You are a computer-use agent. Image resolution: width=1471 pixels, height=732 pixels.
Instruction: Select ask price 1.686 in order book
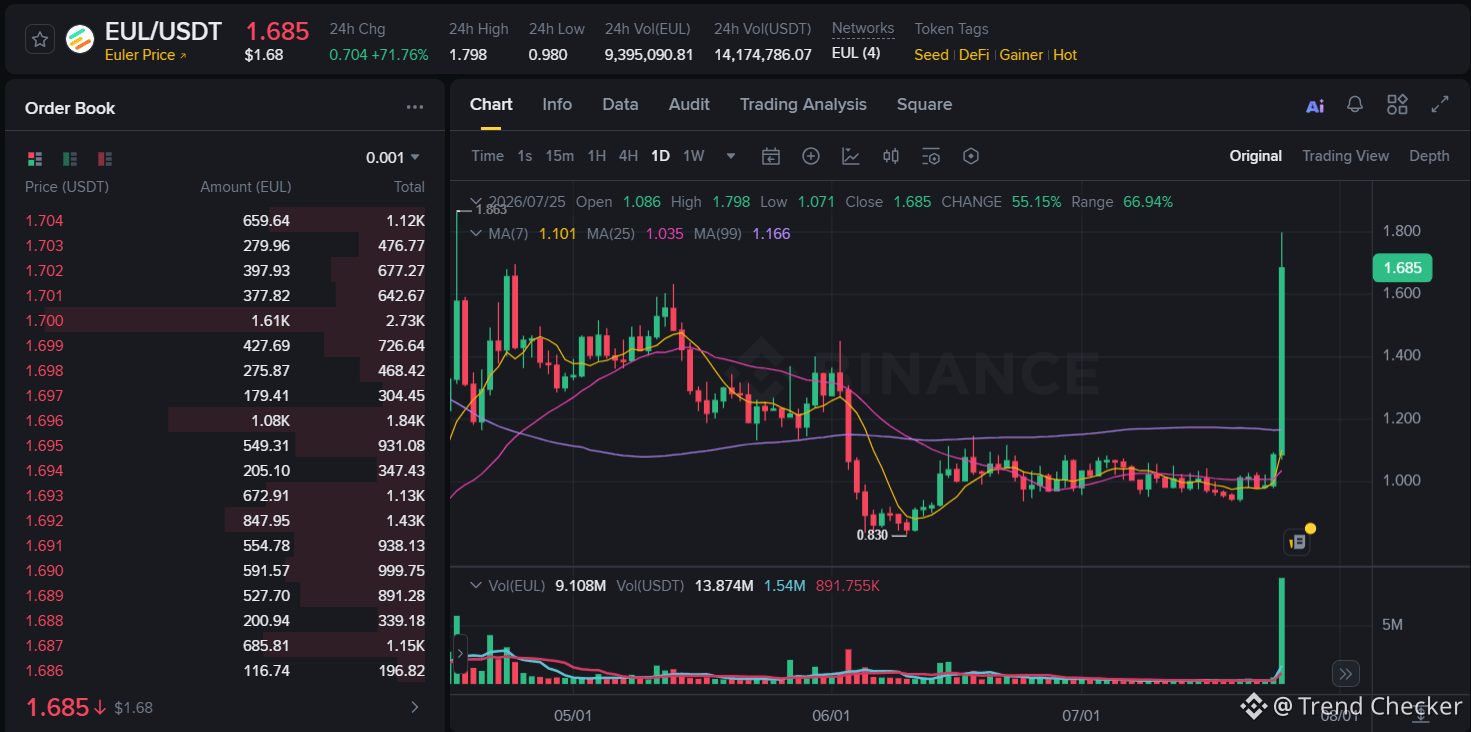(44, 671)
